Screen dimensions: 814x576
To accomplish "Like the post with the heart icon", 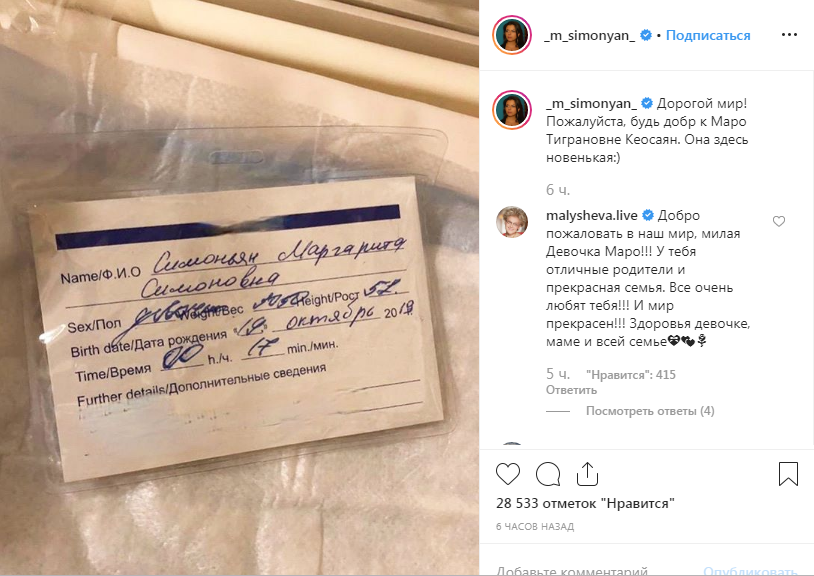I will [508, 474].
